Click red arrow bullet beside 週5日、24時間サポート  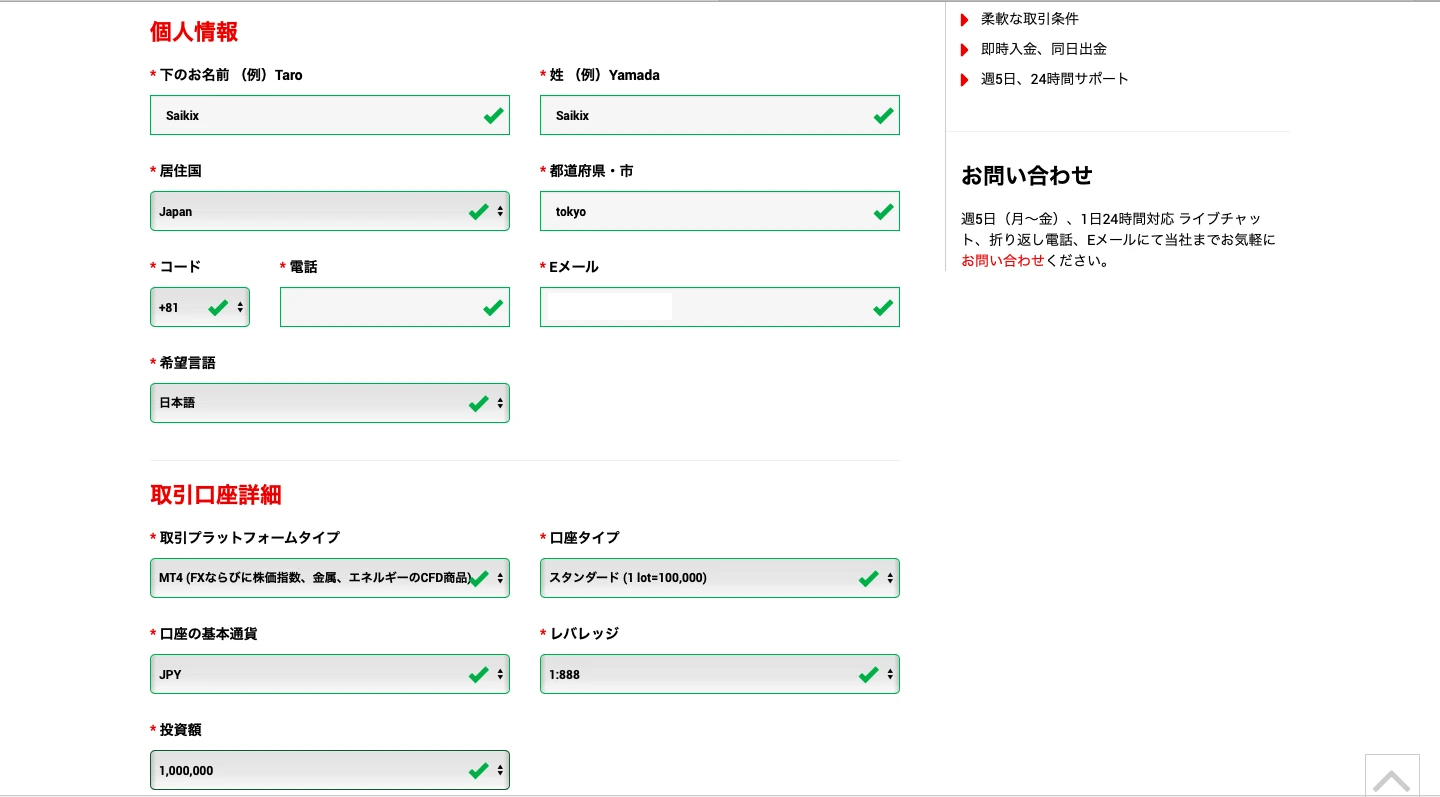point(965,80)
